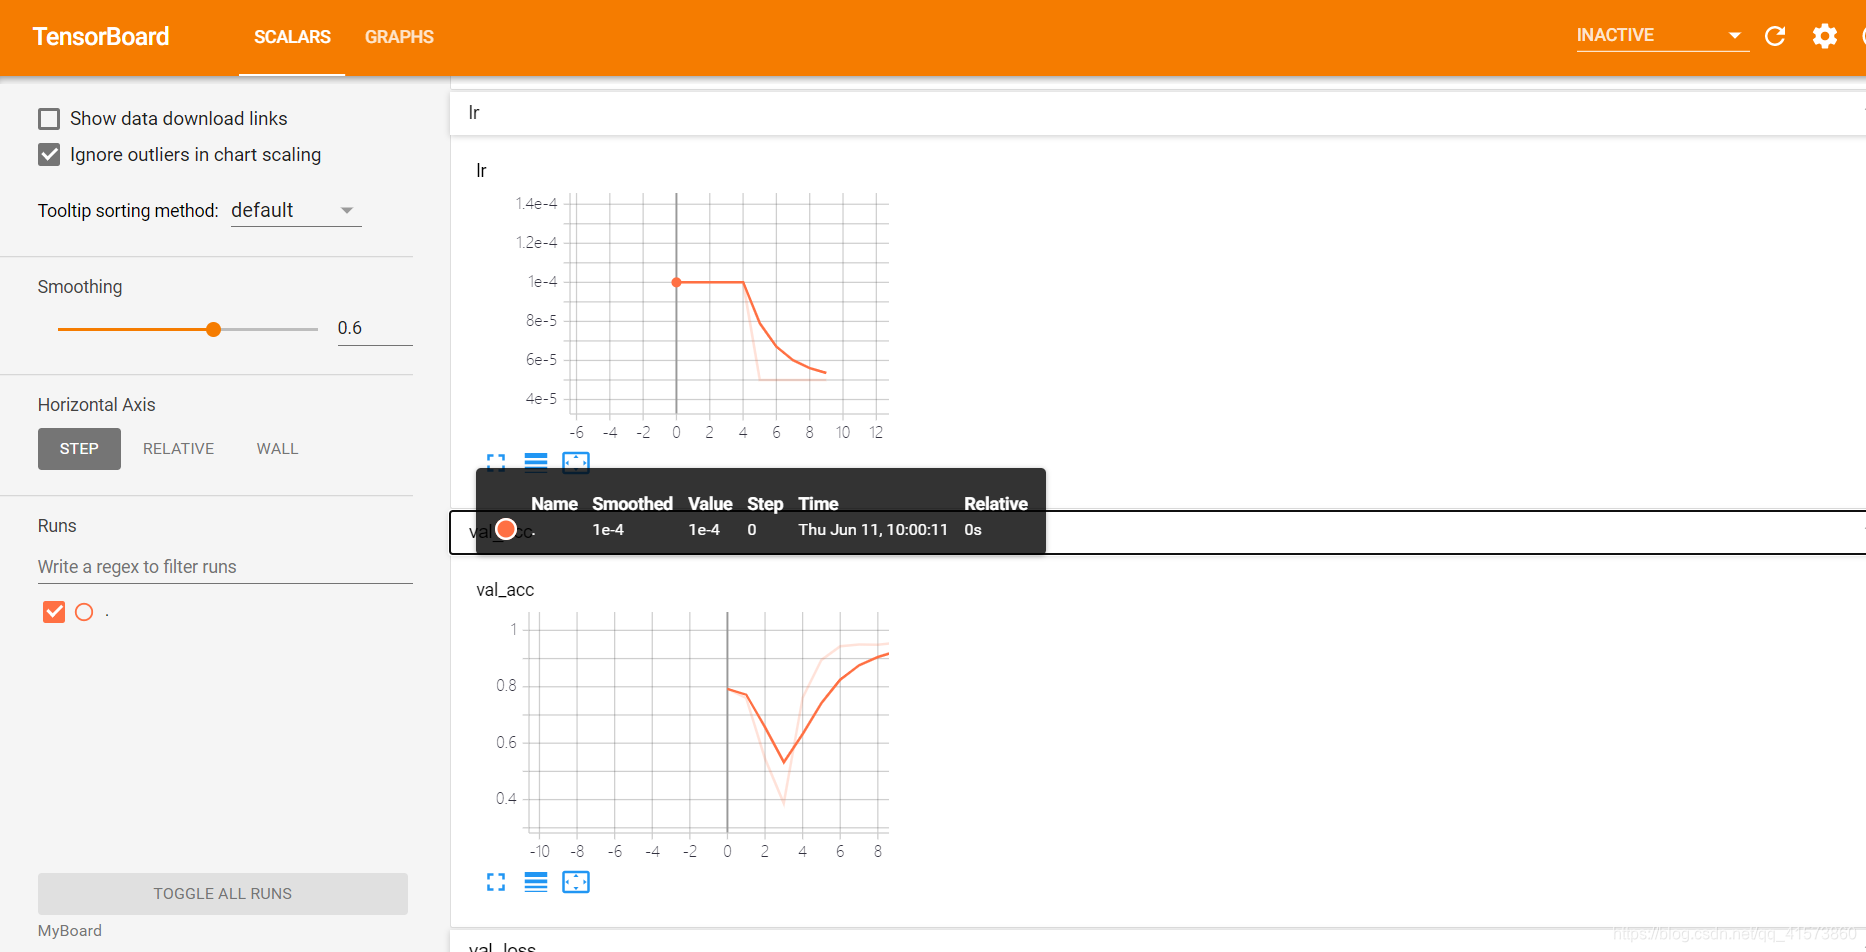Viewport: 1866px width, 952px height.
Task: Select STEP horizontal axis
Action: click(x=79, y=449)
